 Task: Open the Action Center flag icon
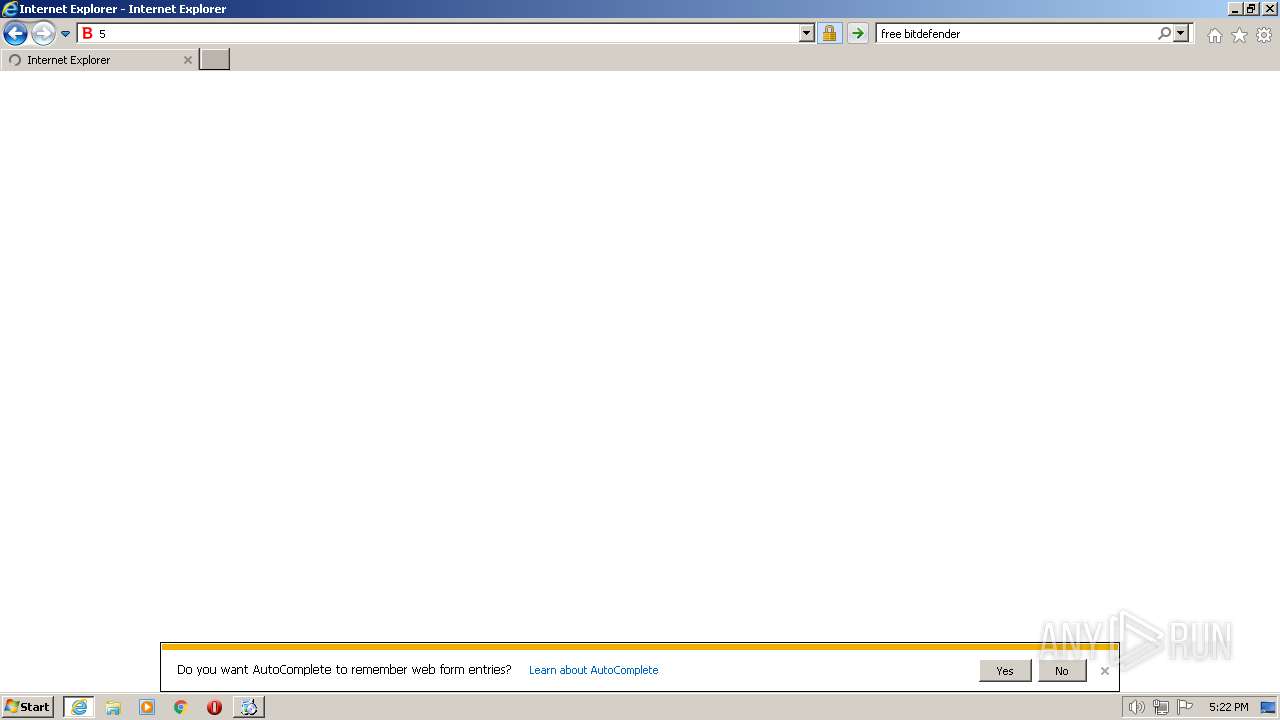pyautogui.click(x=1185, y=707)
